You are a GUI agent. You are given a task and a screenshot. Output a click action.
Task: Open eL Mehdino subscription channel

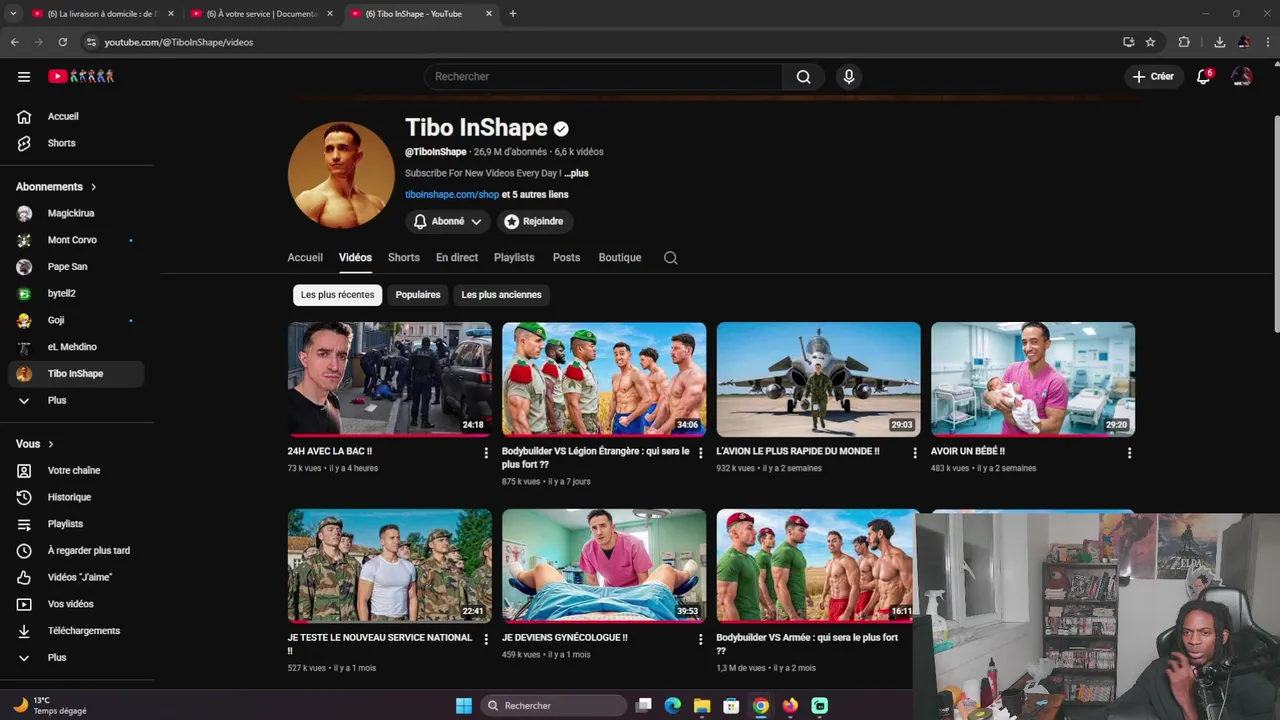point(76,347)
